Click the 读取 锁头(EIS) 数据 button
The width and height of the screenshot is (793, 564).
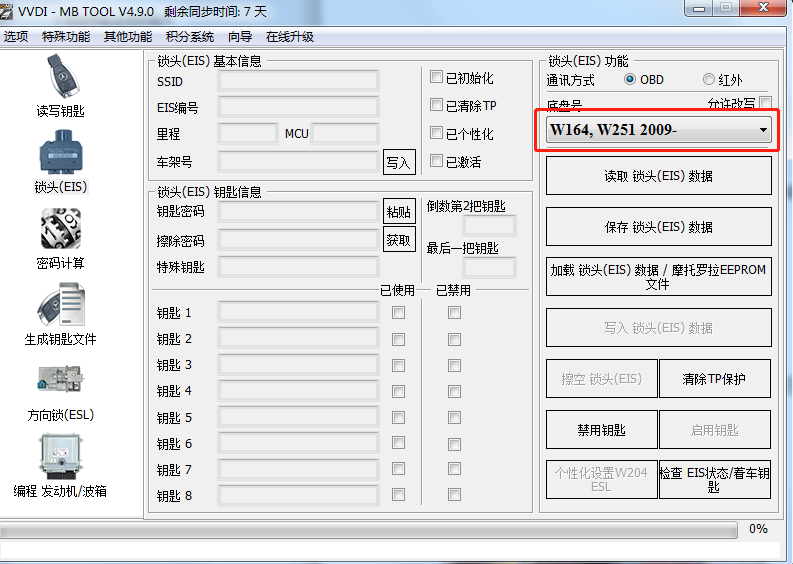658,176
